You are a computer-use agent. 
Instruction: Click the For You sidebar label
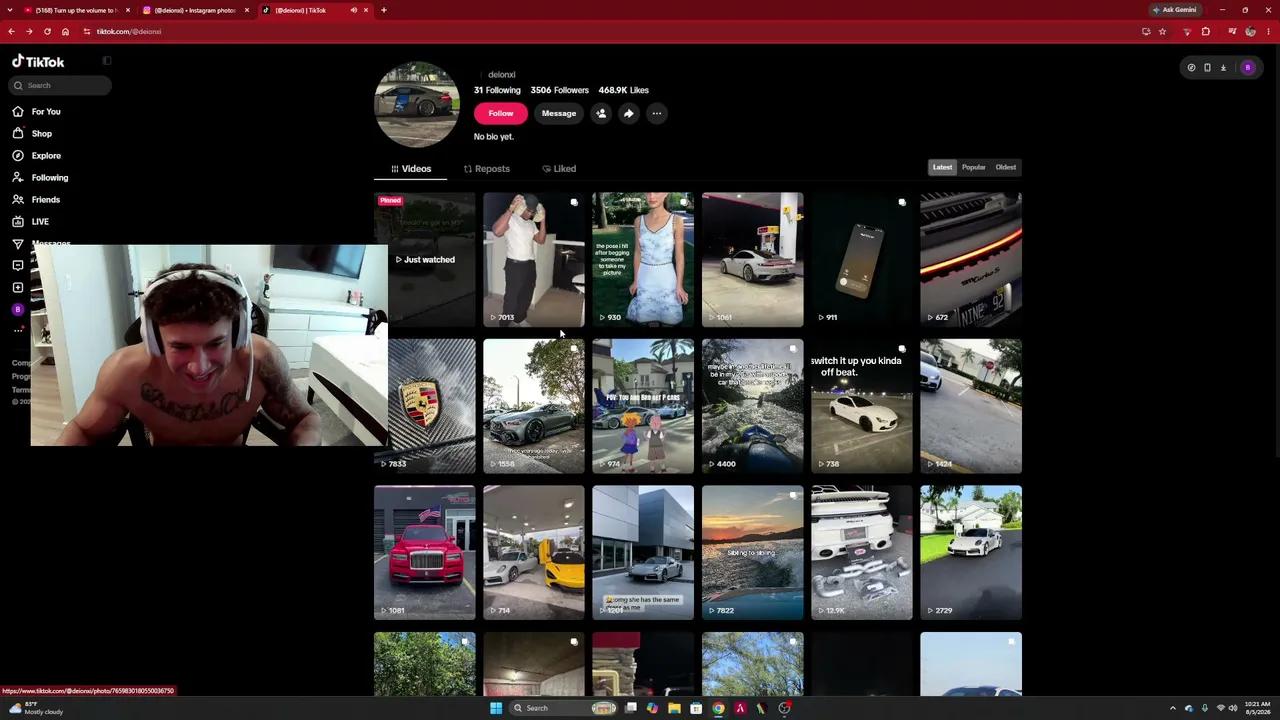(x=46, y=111)
